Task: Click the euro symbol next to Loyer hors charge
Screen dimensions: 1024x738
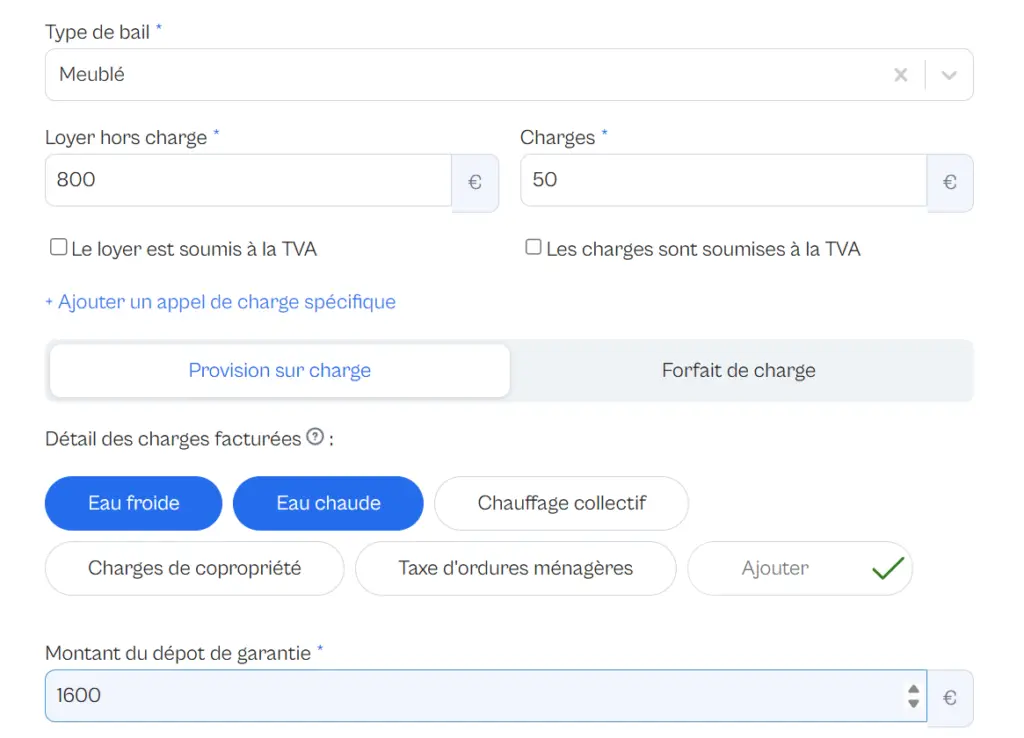Action: pos(475,182)
